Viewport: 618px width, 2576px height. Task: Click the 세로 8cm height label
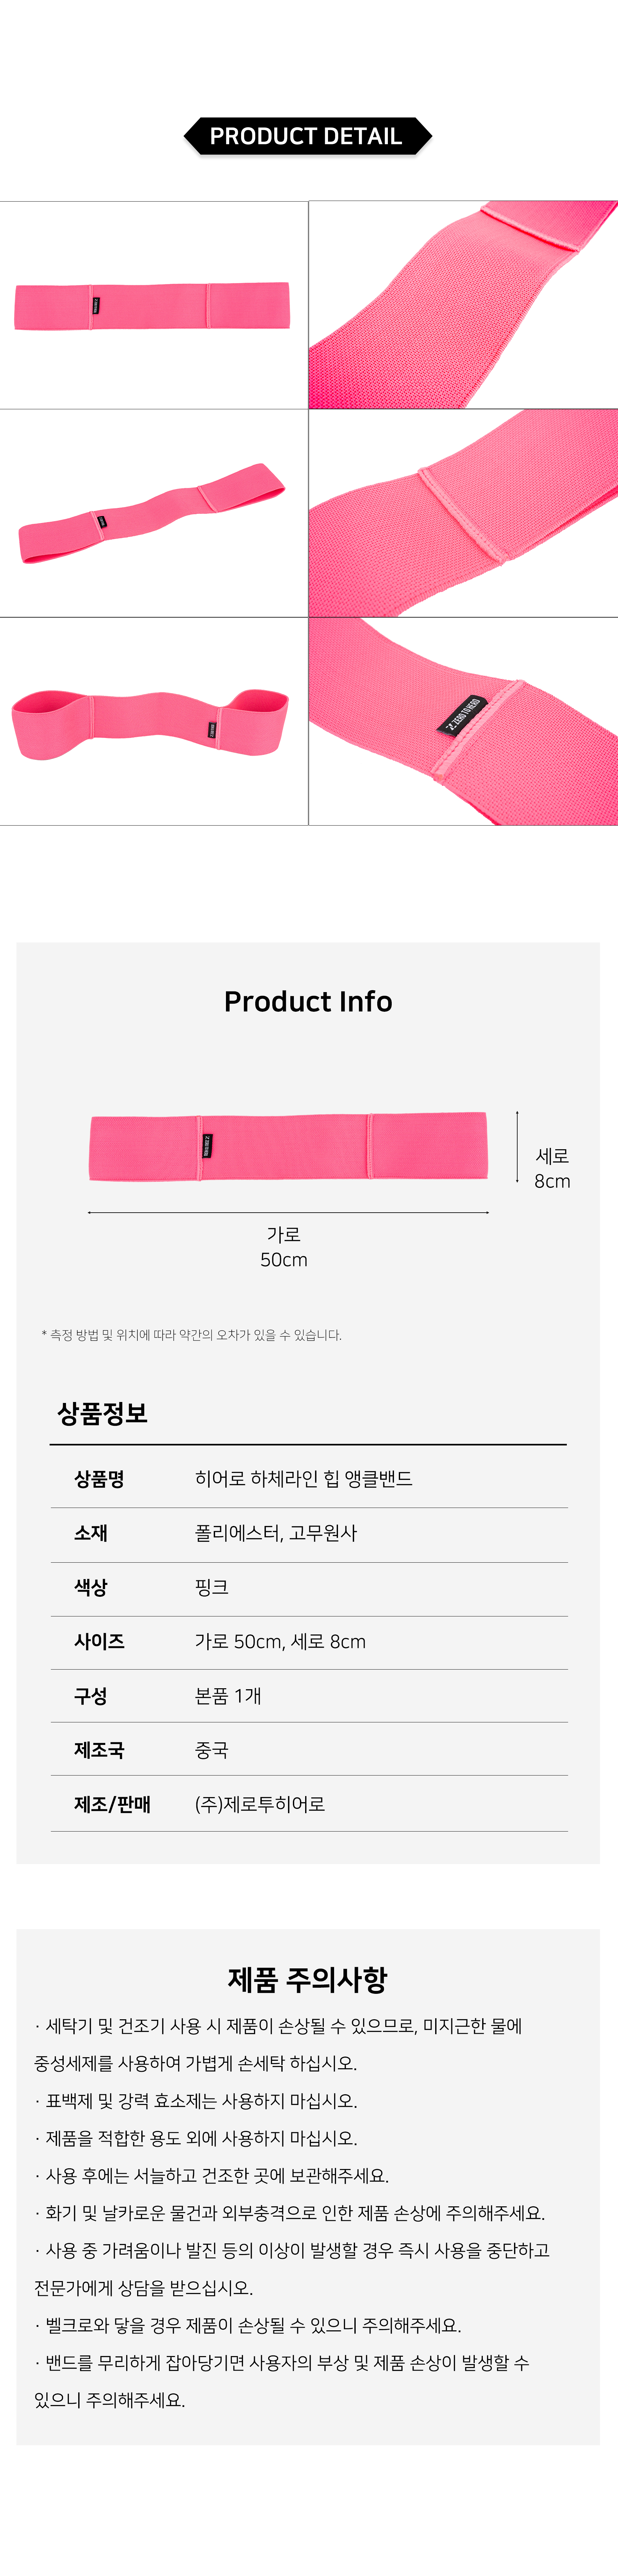(552, 1168)
